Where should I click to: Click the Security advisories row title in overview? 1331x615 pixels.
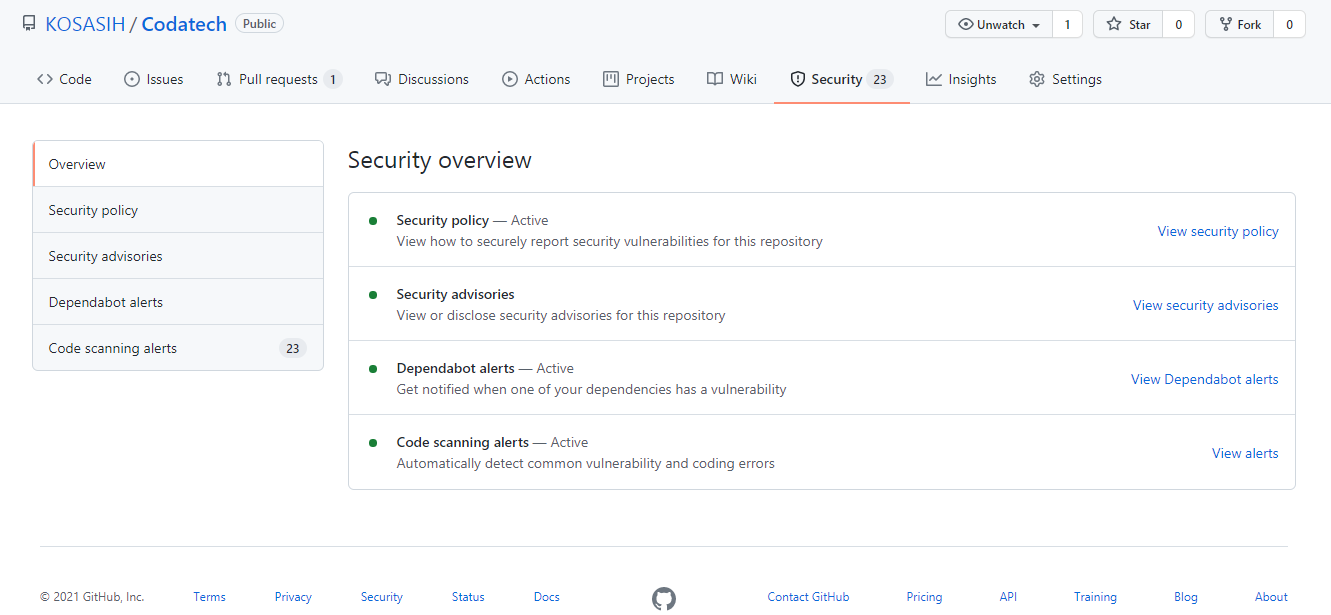pyautogui.click(x=455, y=294)
